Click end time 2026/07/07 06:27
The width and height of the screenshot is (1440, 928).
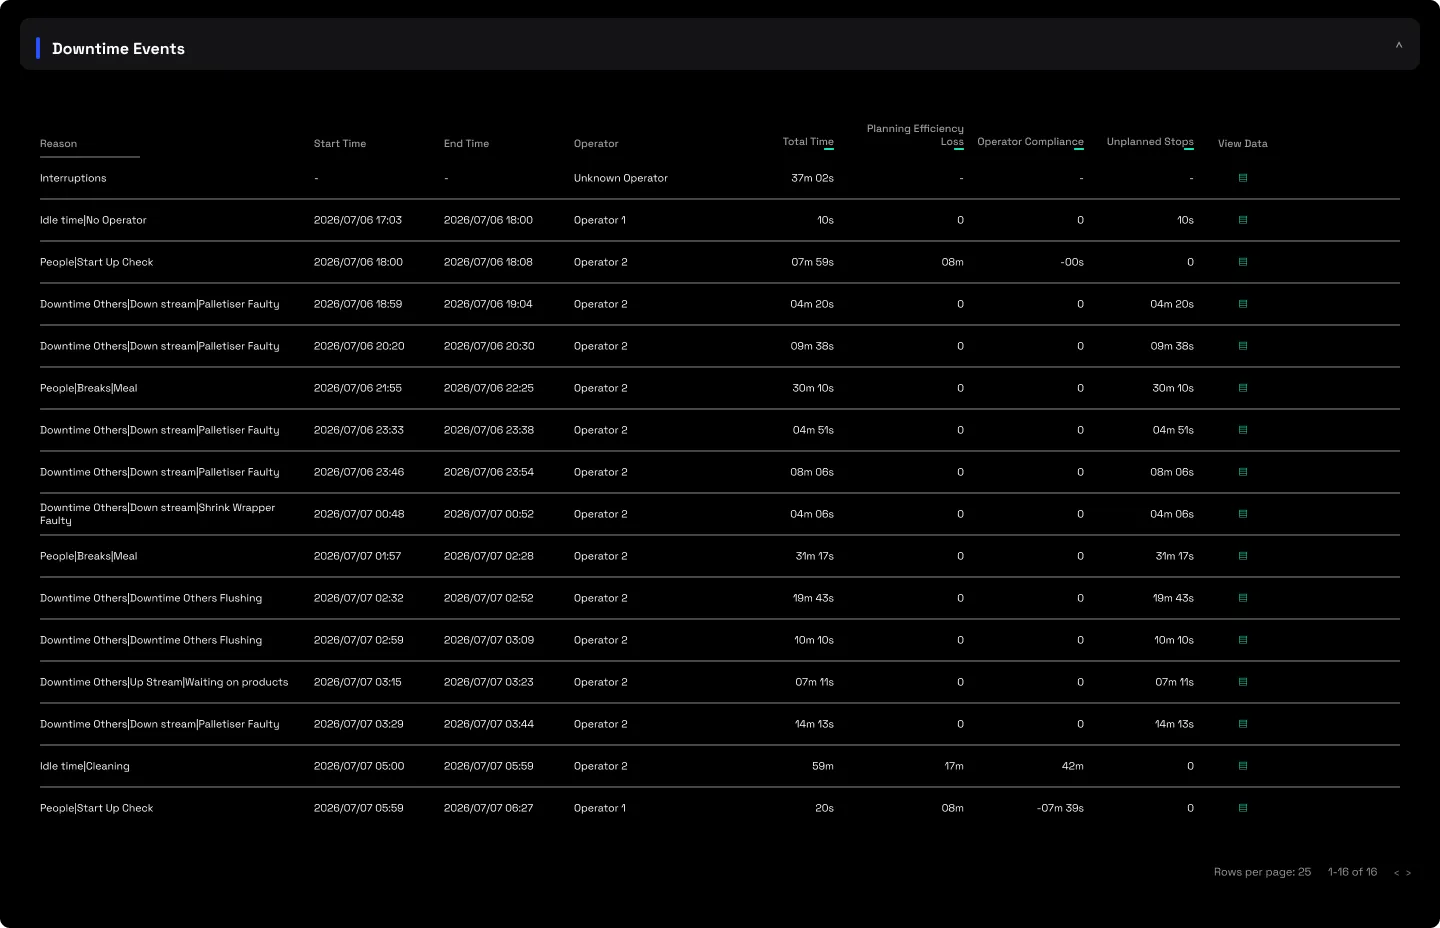pyautogui.click(x=488, y=808)
